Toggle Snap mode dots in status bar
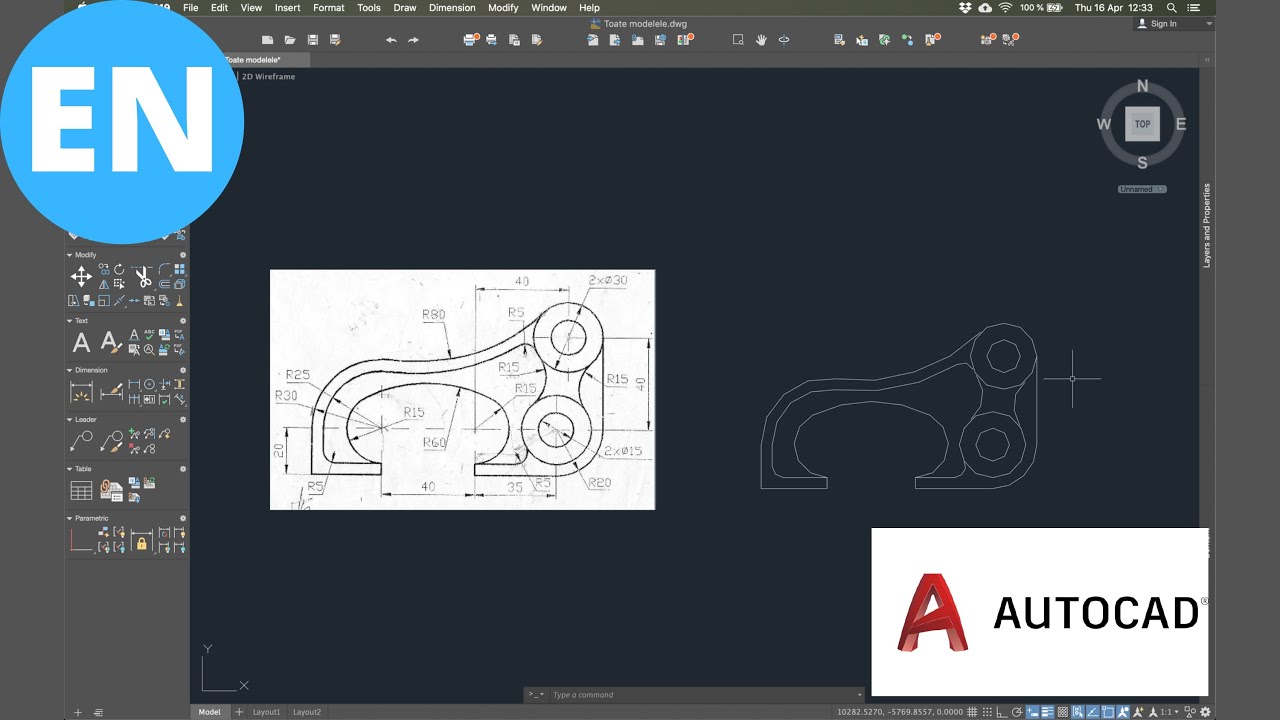1280x720 pixels. (x=987, y=712)
